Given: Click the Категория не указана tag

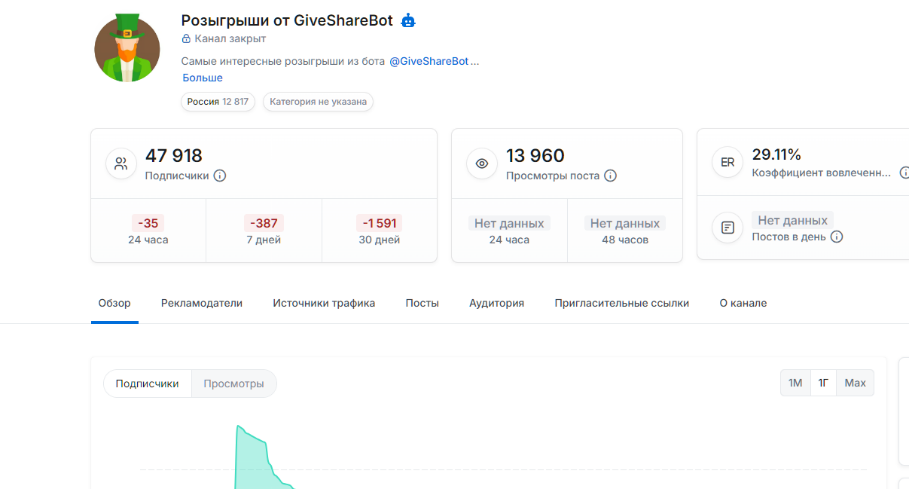Looking at the screenshot, I should click(x=318, y=102).
